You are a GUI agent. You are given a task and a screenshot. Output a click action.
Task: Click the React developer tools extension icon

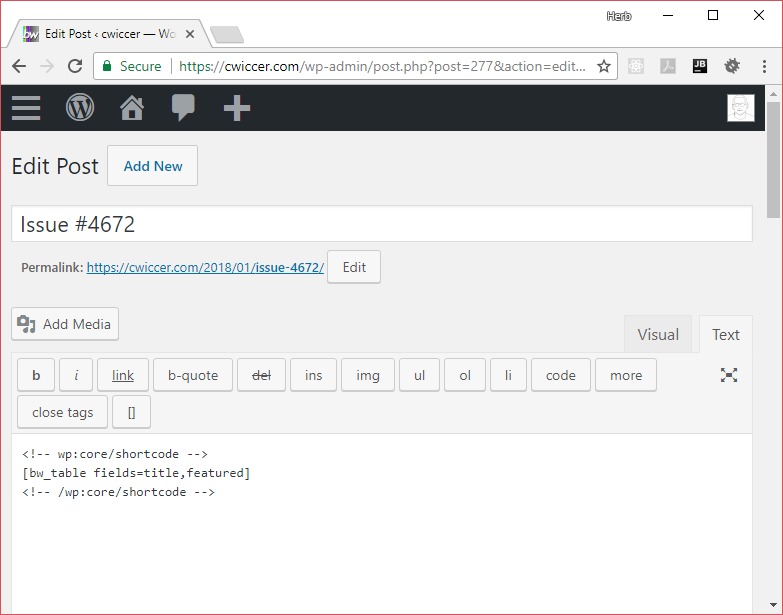pos(636,66)
